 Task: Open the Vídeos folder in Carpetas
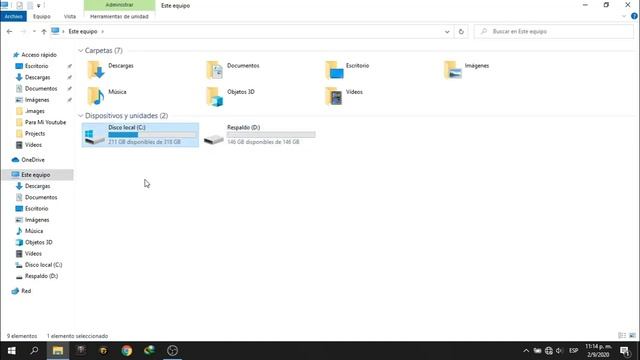(x=344, y=96)
